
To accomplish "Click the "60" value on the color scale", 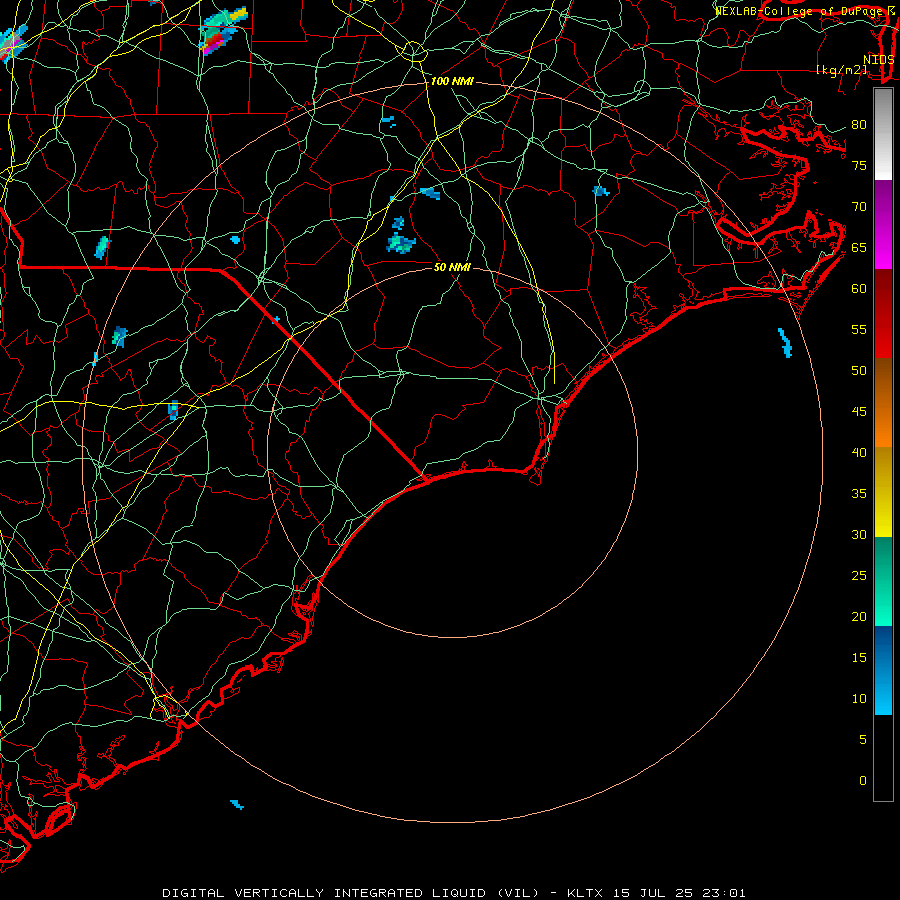I will pos(859,288).
